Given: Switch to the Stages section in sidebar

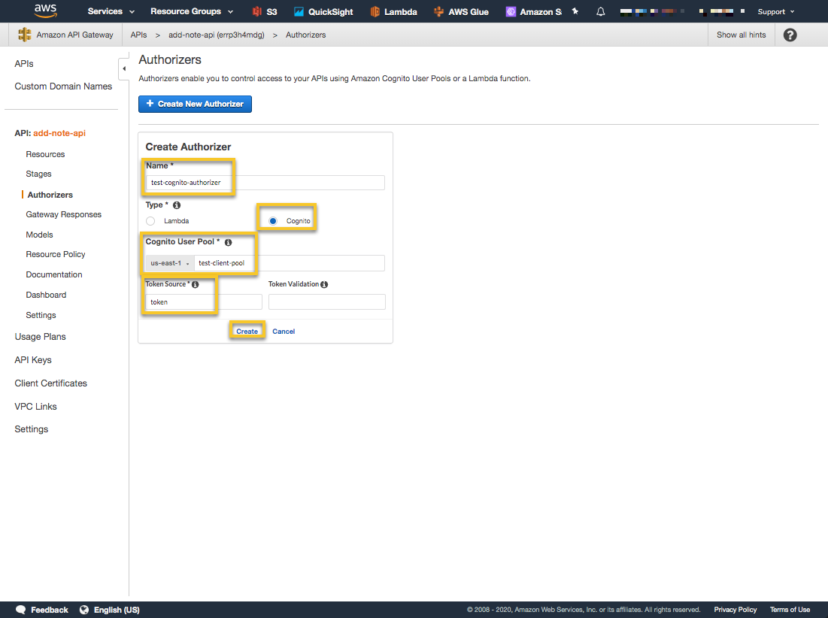Looking at the screenshot, I should tap(38, 174).
